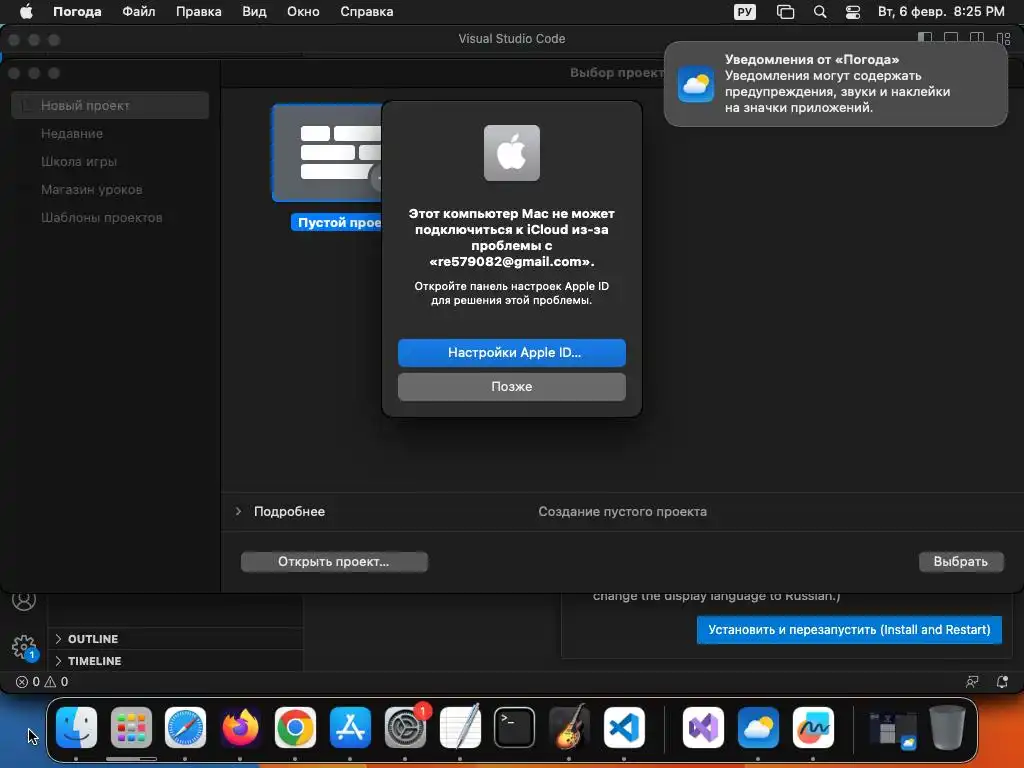Click the errors and warnings status indicator
1024x768 pixels.
click(42, 682)
